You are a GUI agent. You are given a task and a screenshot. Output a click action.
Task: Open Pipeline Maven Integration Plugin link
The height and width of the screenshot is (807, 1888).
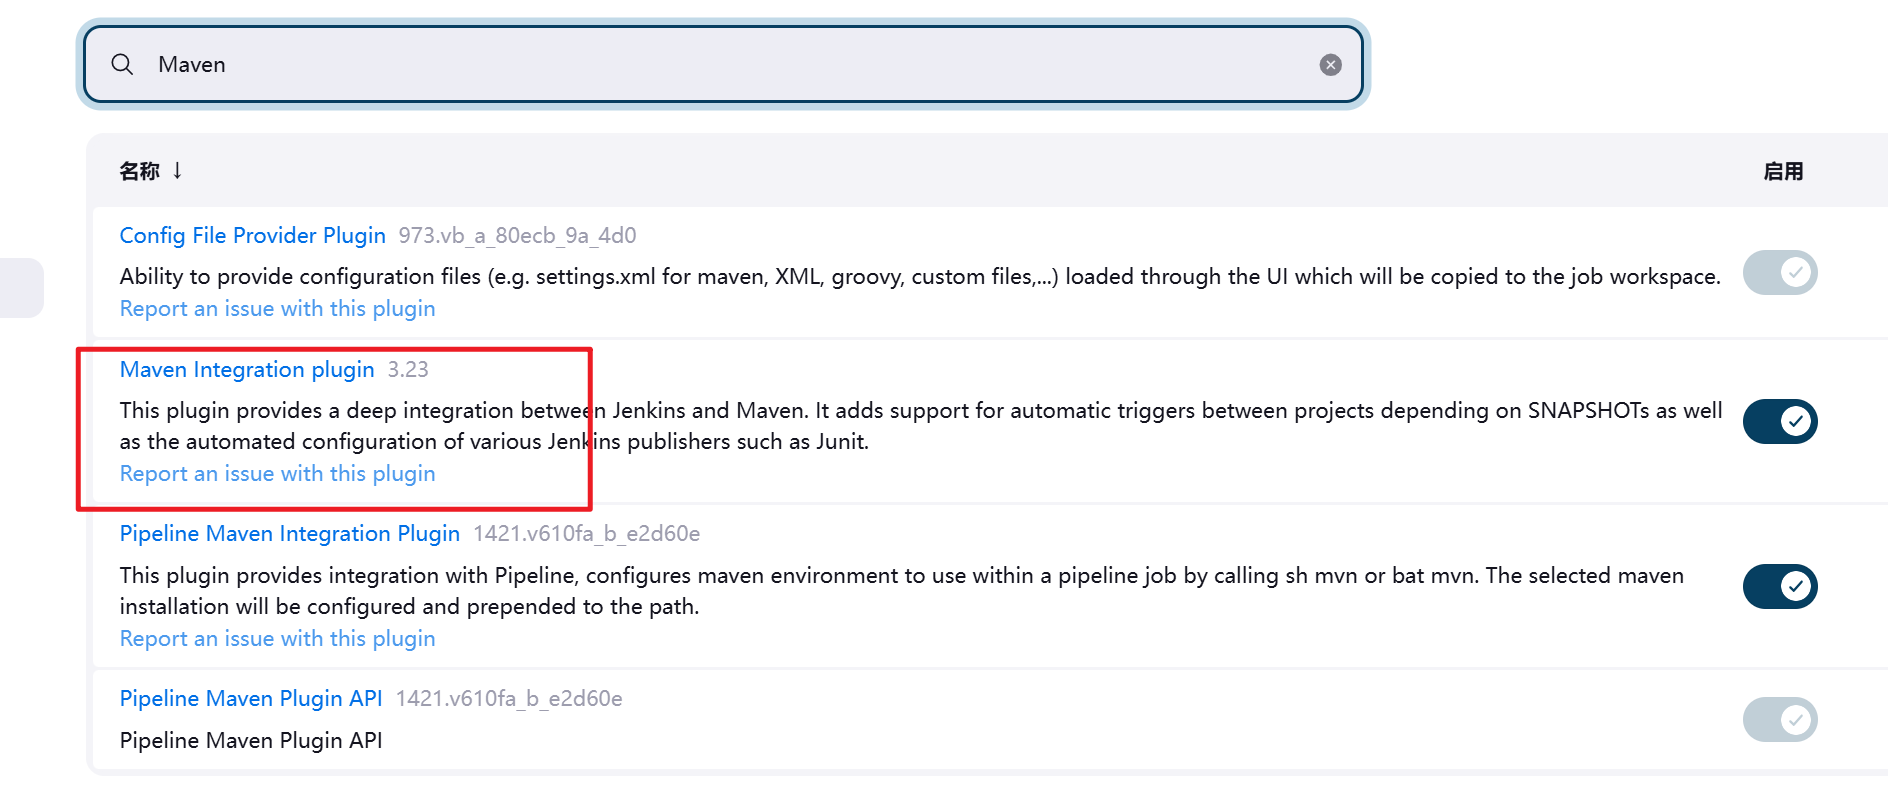coord(289,533)
